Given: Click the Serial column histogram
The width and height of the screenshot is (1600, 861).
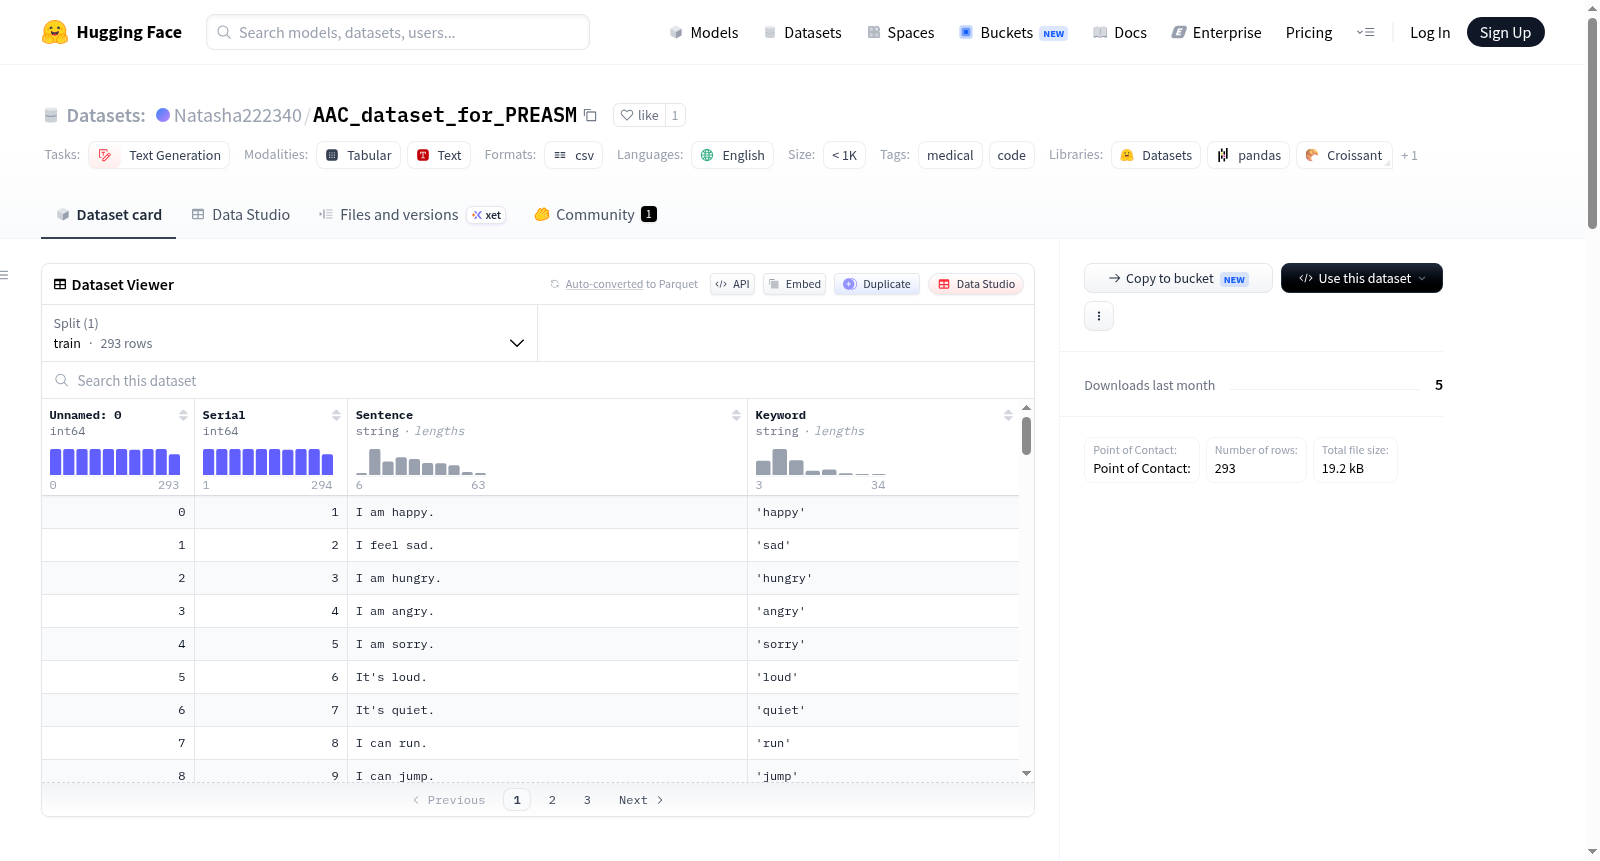Looking at the screenshot, I should 268,461.
